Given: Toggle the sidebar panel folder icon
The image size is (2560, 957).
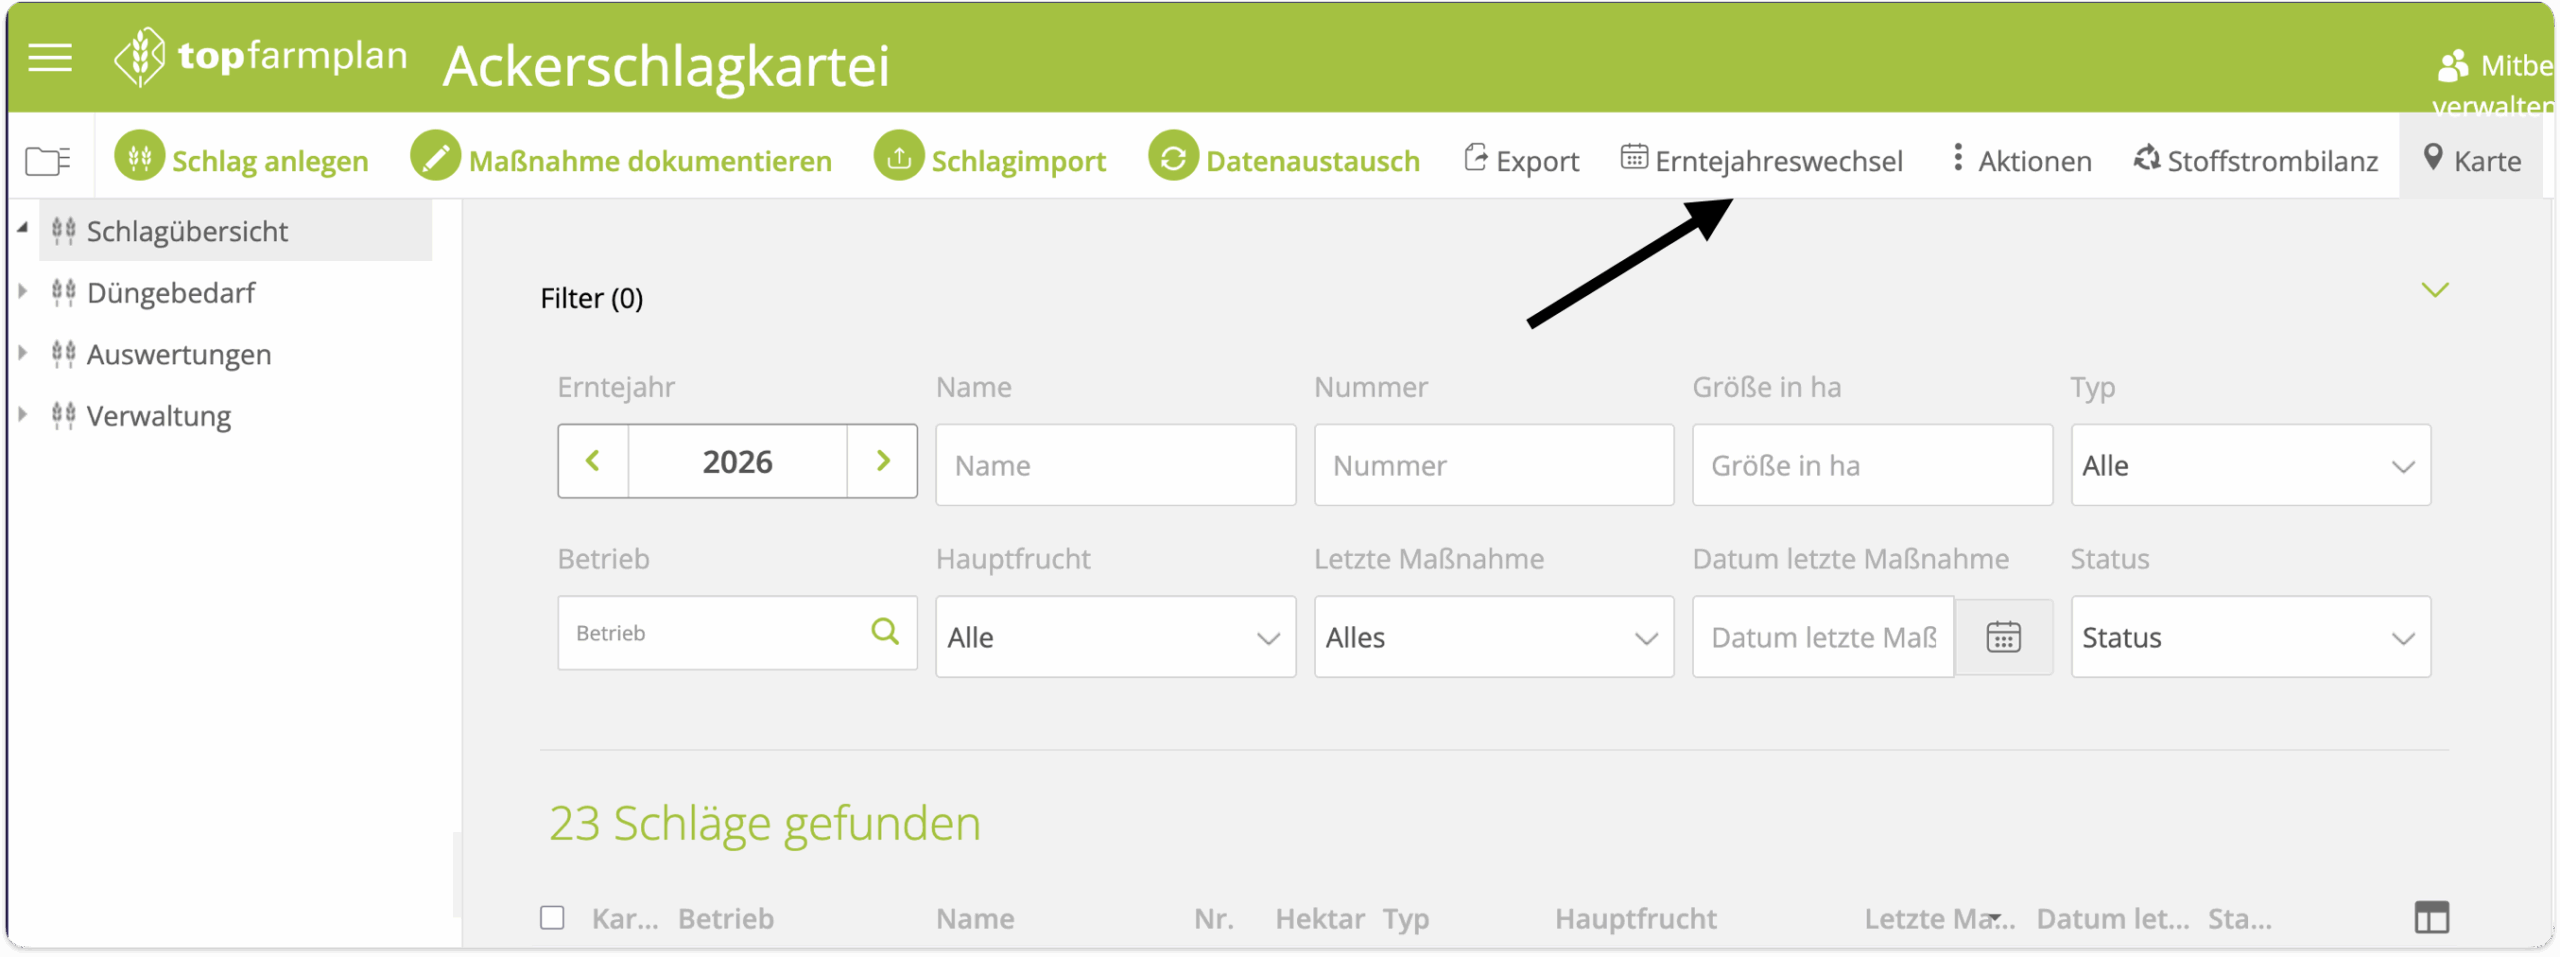Looking at the screenshot, I should pos(48,160).
